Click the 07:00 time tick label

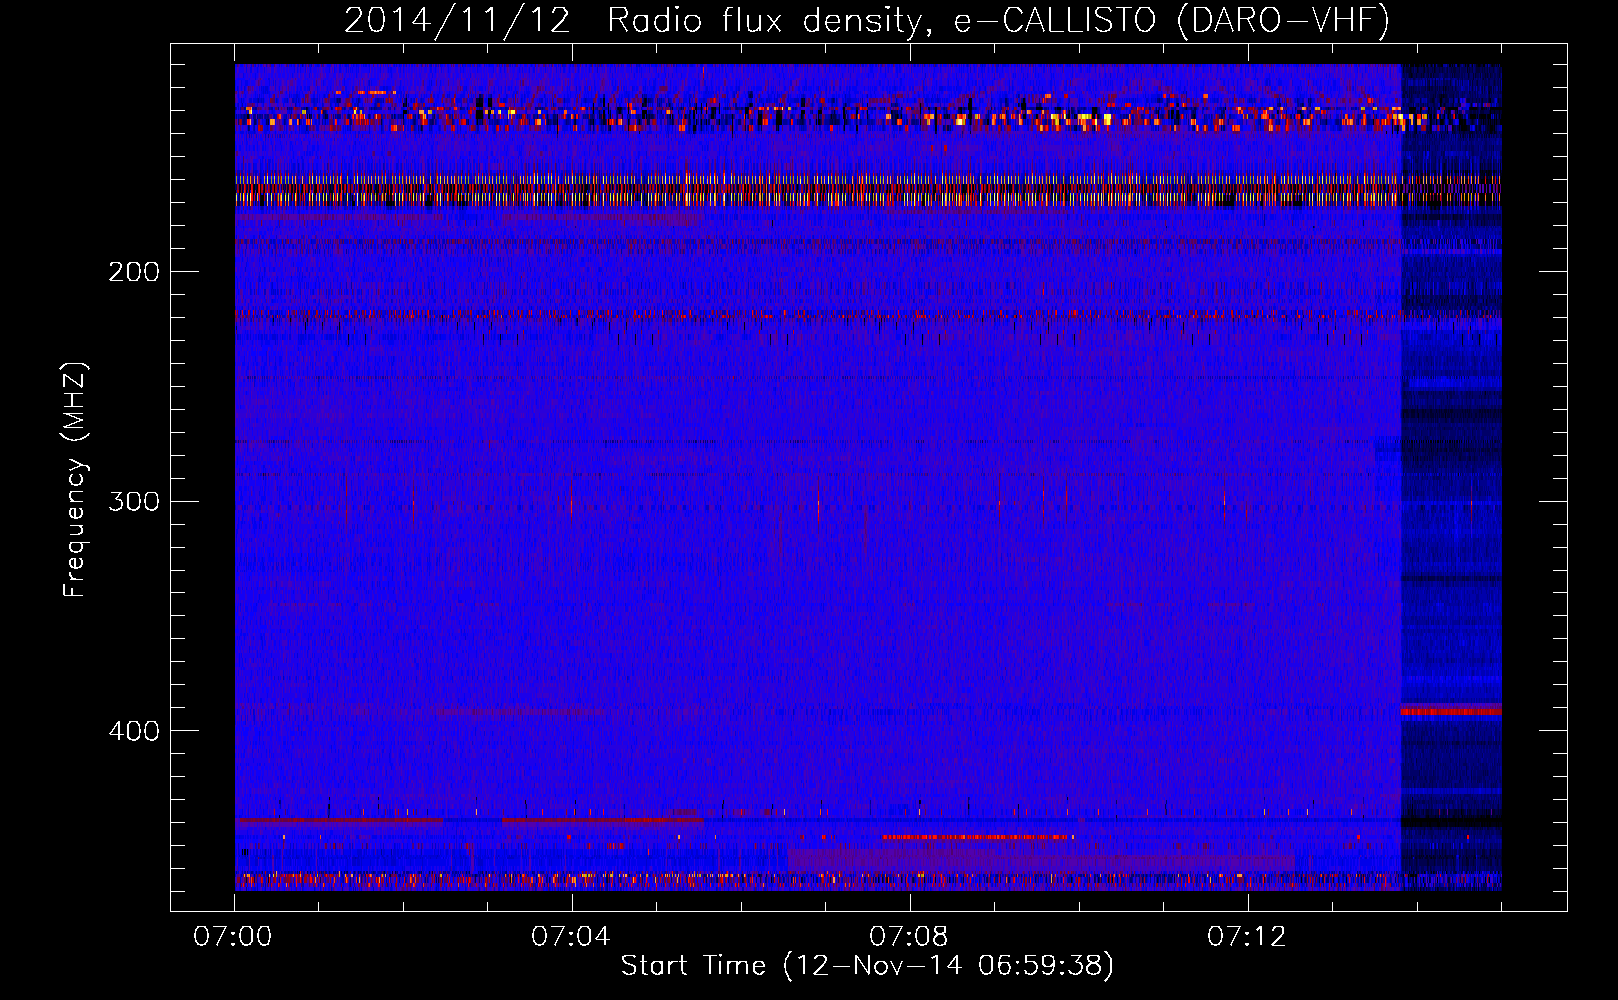(233, 937)
